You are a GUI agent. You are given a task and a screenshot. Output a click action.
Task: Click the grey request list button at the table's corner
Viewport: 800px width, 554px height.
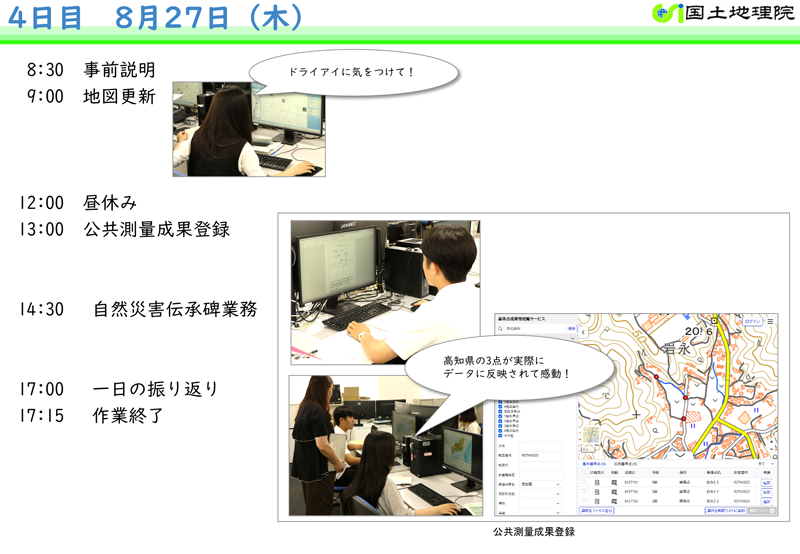pos(762,511)
